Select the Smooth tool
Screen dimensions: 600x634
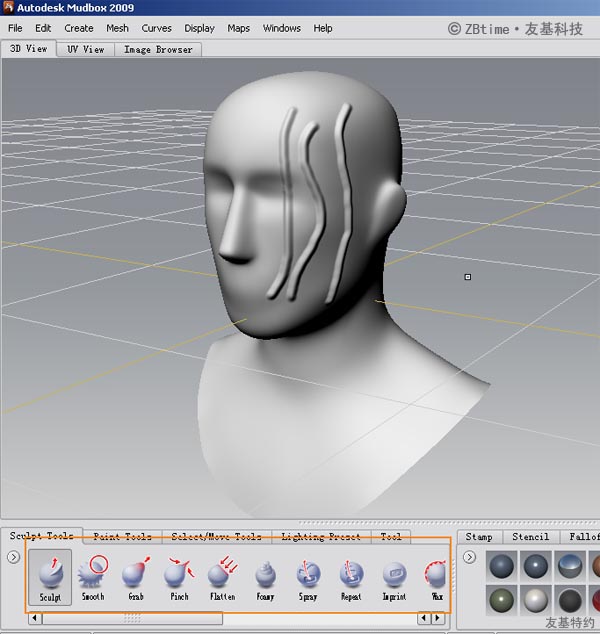(93, 577)
